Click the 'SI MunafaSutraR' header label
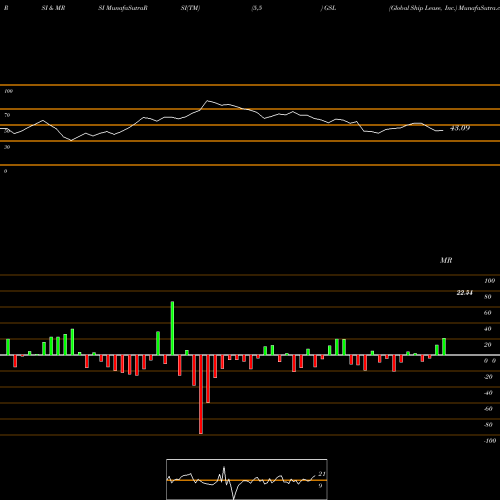Screen dimensions: 500x500 click(123, 8)
